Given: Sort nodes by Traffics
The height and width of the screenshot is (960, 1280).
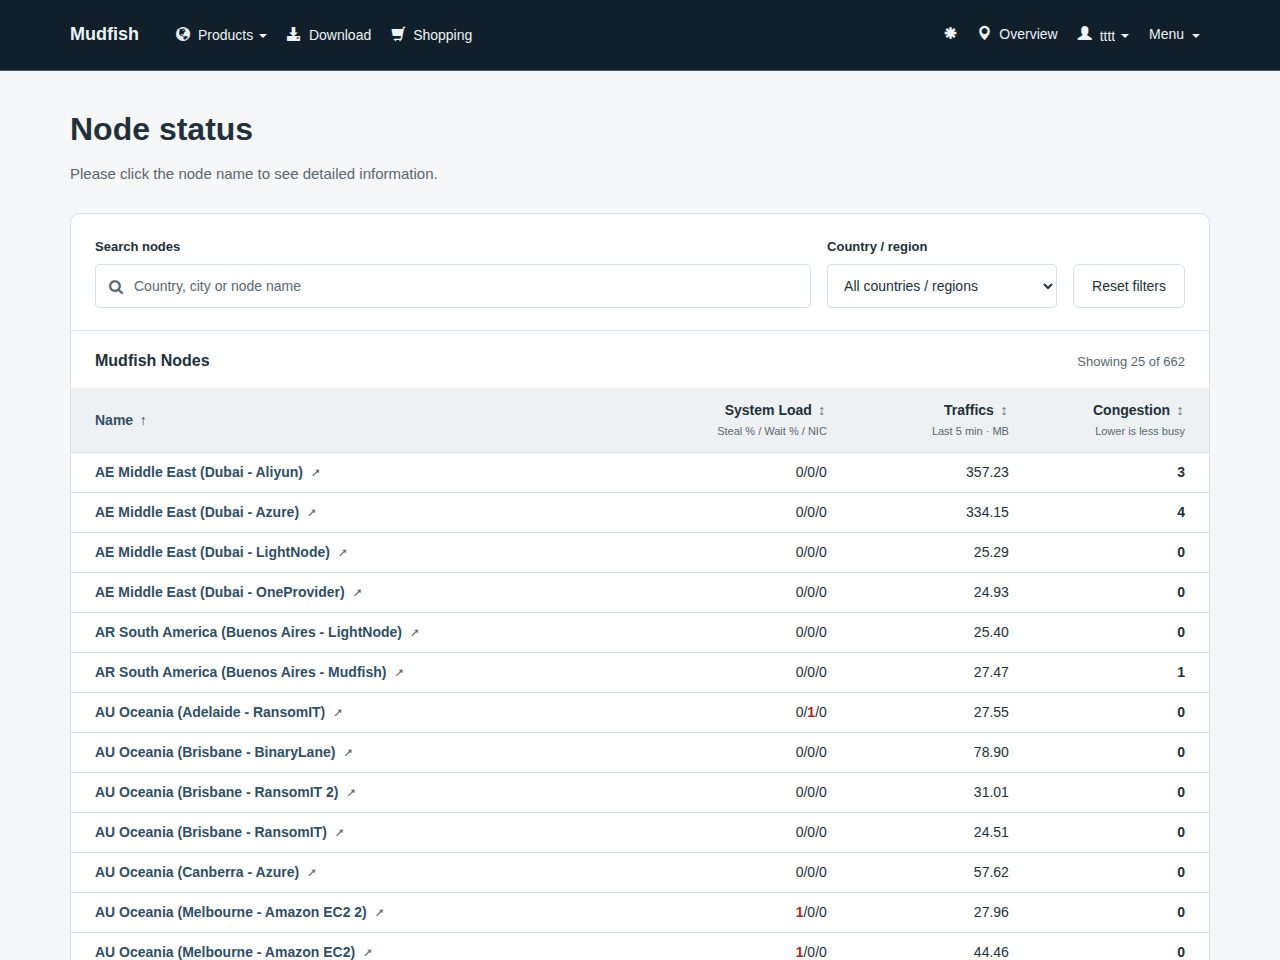Looking at the screenshot, I should (x=976, y=410).
